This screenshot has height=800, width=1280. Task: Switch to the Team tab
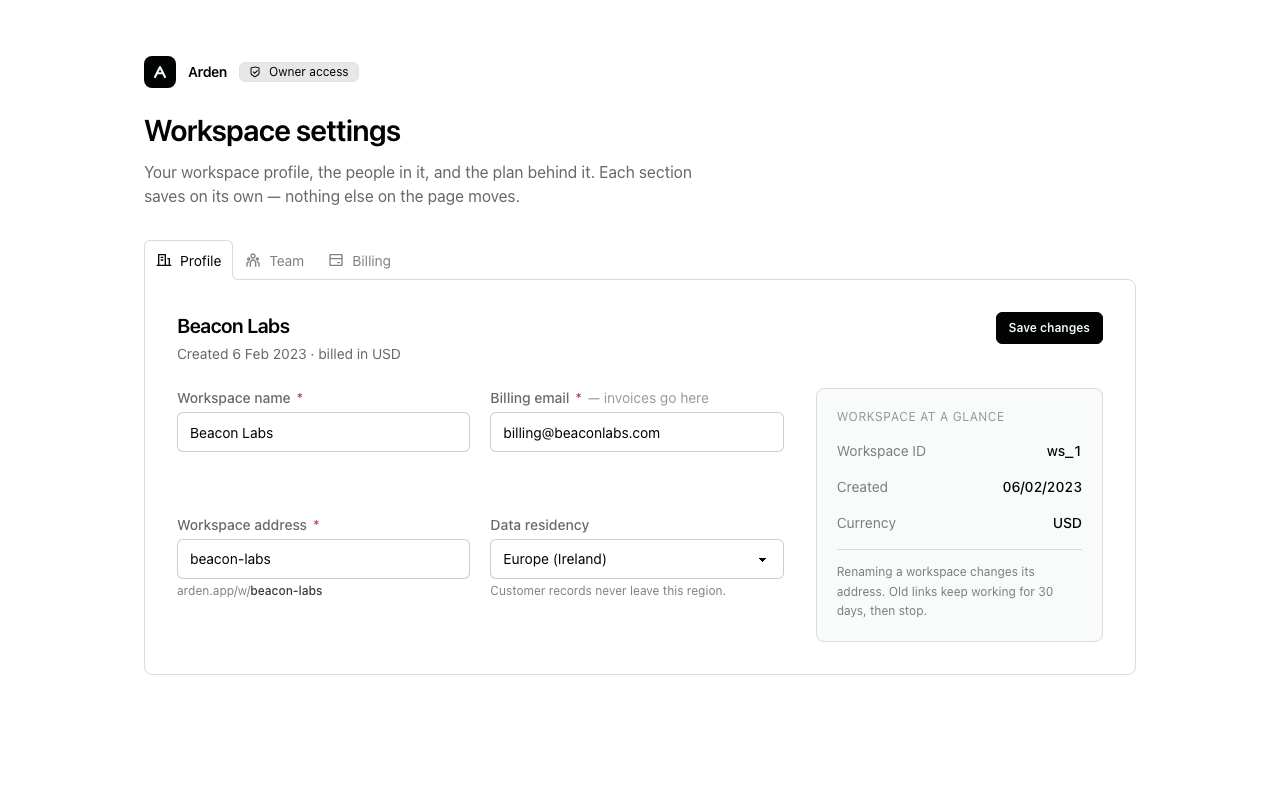(x=275, y=260)
